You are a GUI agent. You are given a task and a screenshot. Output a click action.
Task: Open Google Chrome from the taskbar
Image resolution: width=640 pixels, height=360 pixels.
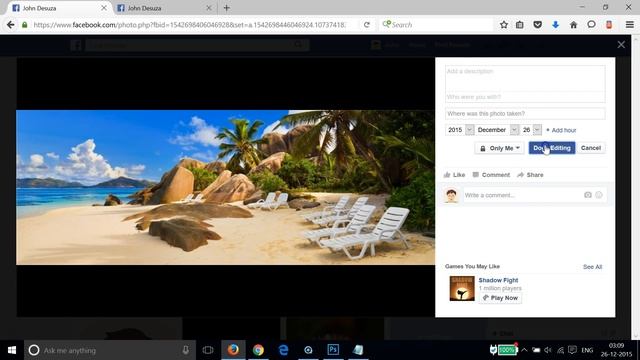(258, 350)
